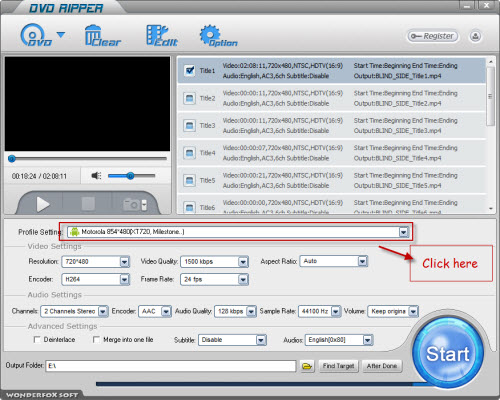Click the title list scrollbar up arrow

pos(491,62)
